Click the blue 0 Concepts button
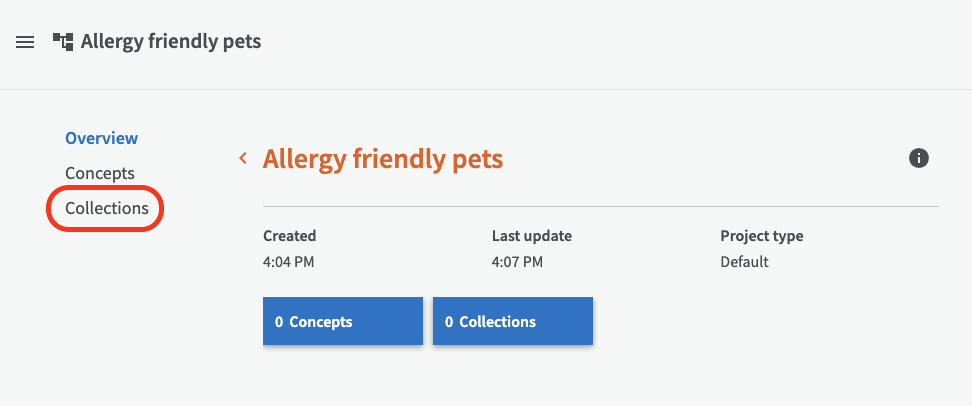The width and height of the screenshot is (972, 406). 342,321
